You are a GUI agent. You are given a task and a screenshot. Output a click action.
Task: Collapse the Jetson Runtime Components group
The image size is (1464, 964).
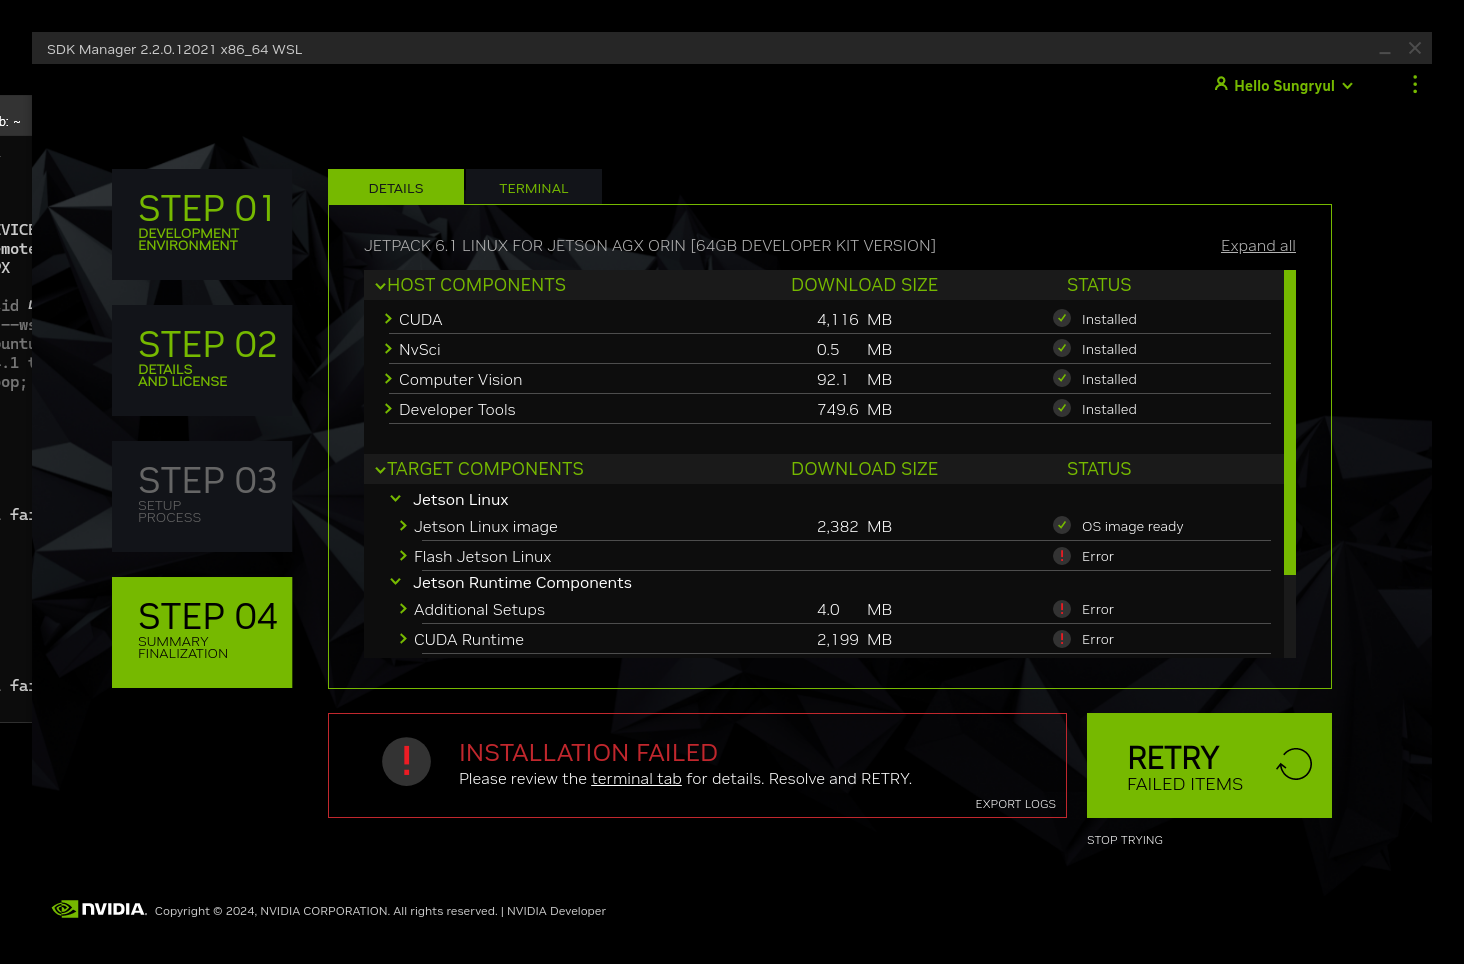pyautogui.click(x=395, y=582)
